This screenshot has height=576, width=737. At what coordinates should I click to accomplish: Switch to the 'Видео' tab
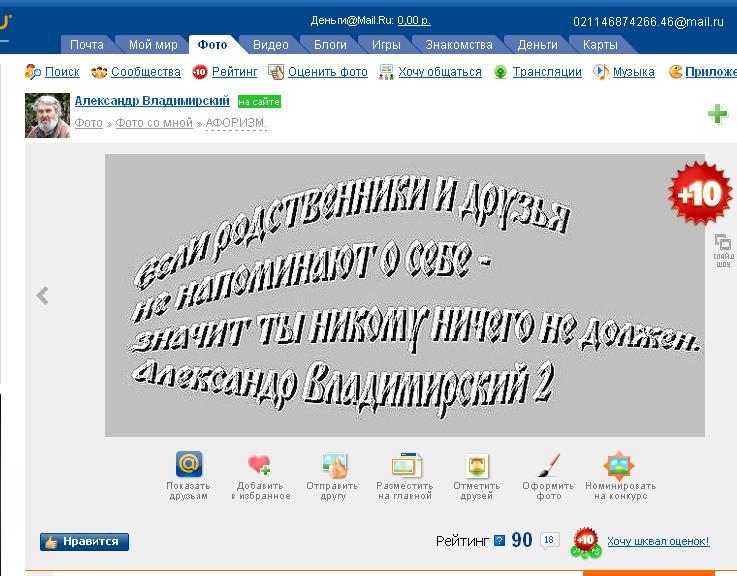270,45
